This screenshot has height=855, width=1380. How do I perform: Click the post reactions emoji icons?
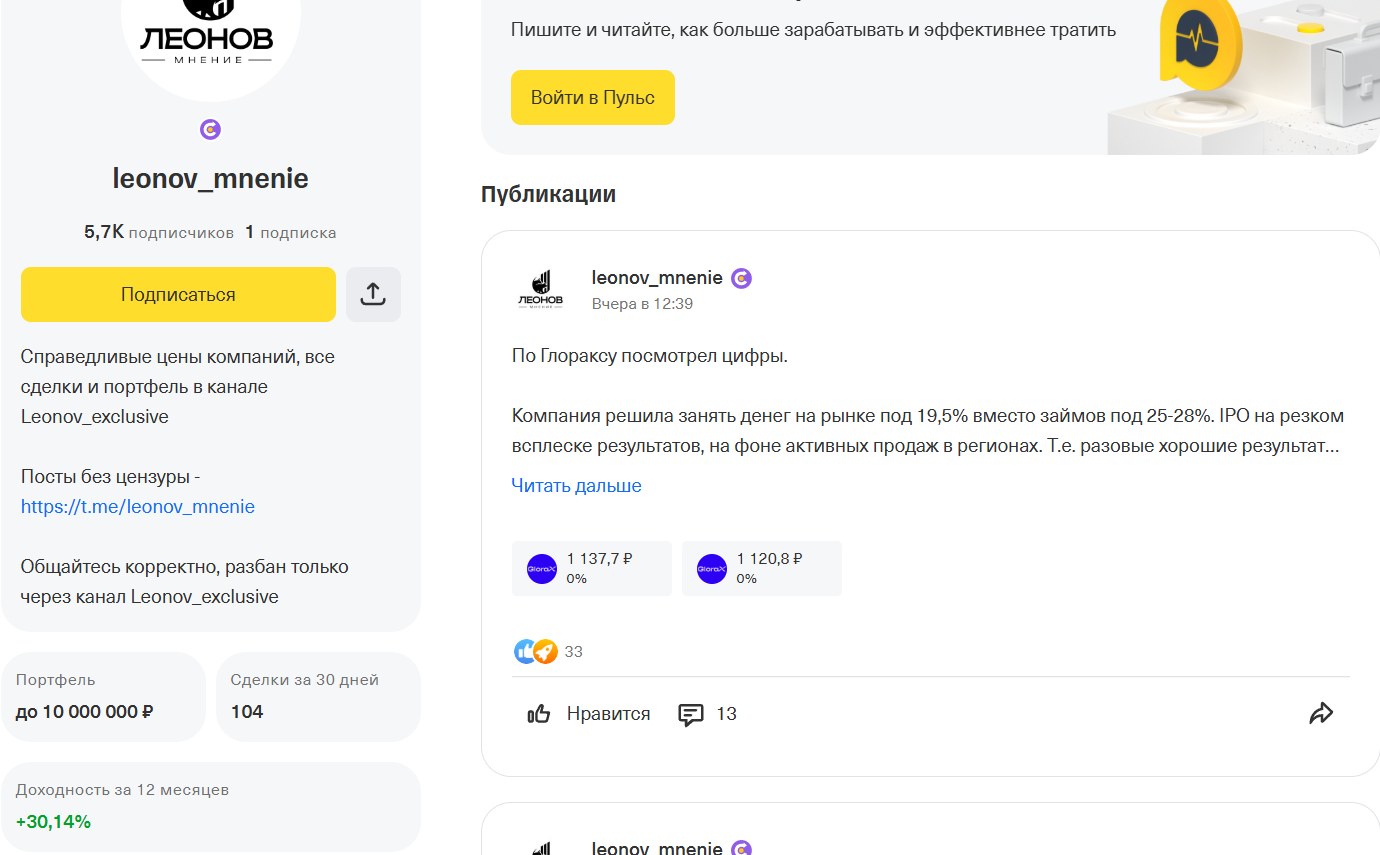534,652
